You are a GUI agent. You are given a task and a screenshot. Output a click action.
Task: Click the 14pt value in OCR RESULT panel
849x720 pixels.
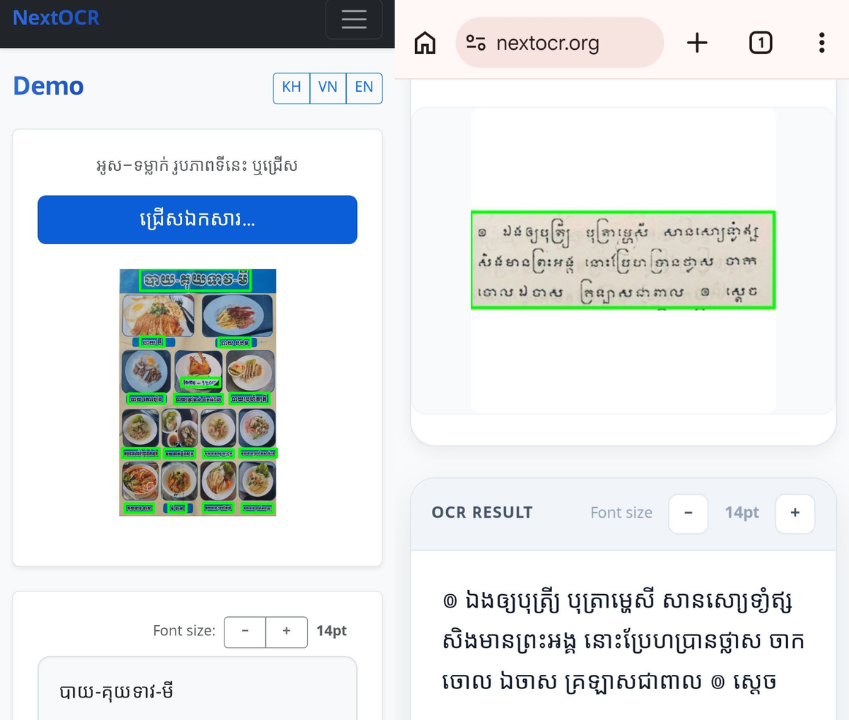tap(742, 513)
